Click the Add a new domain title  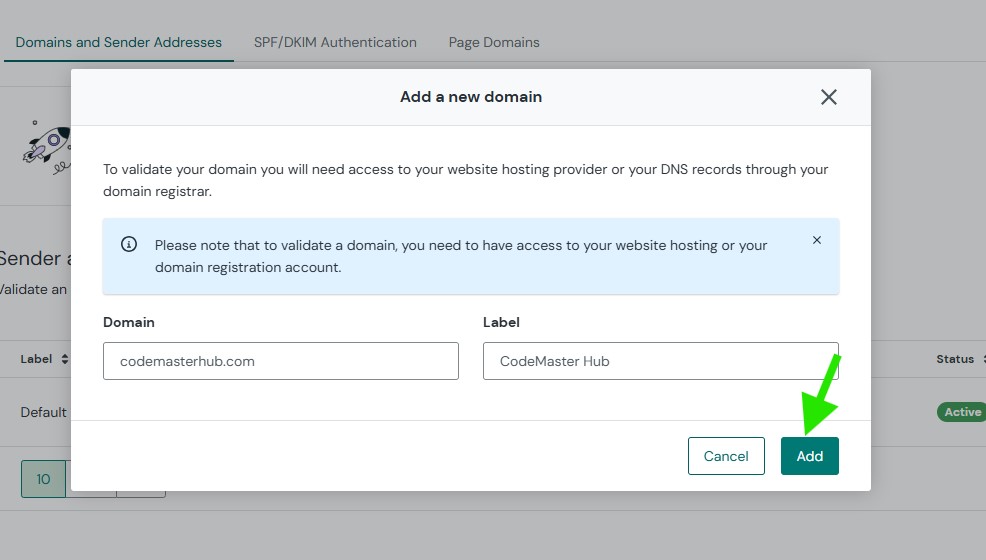pos(471,97)
